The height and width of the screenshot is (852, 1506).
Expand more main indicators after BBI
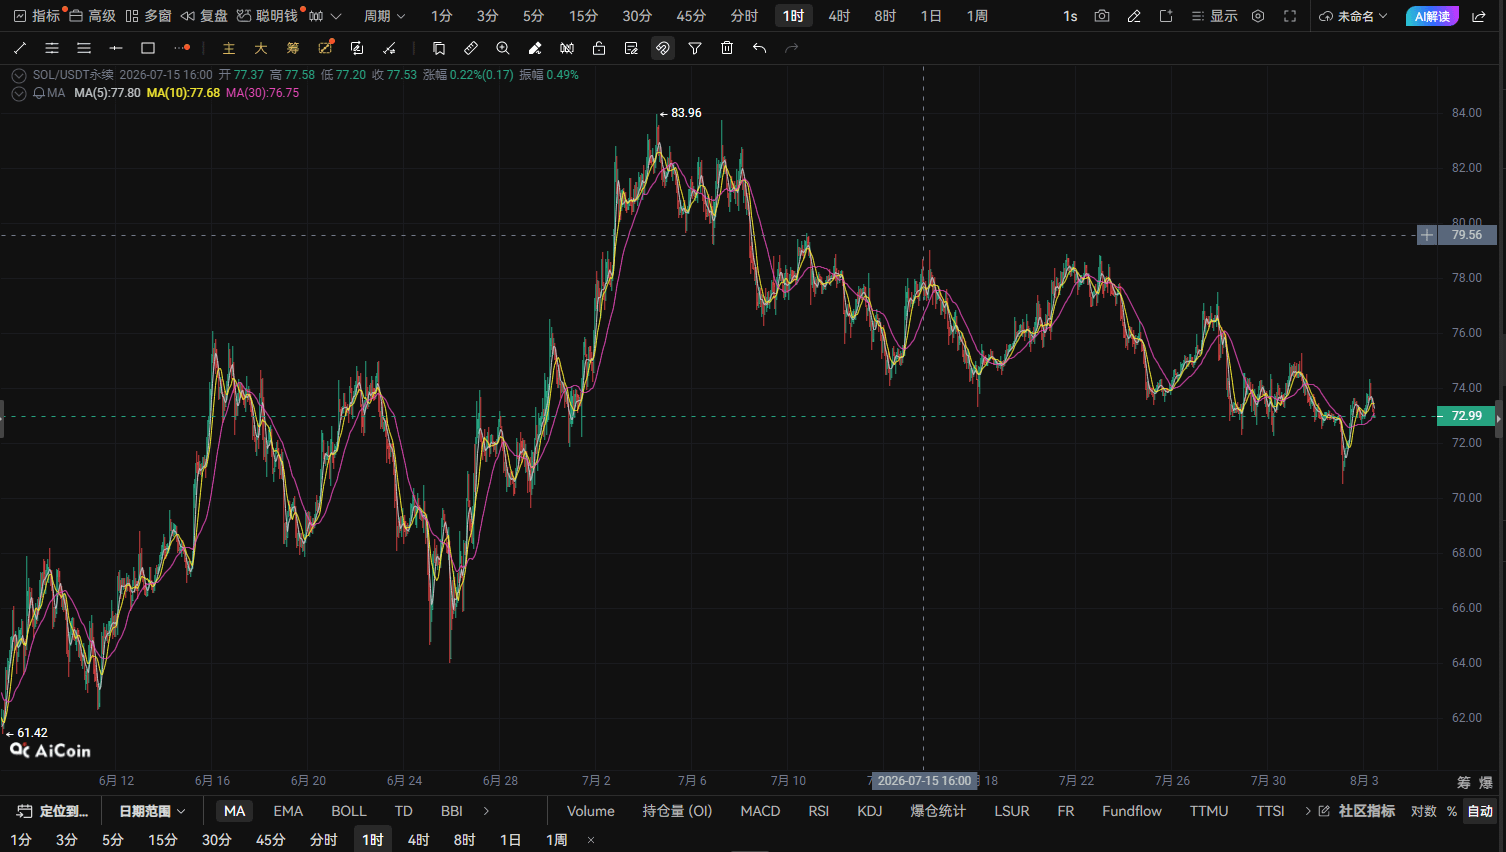coord(486,811)
